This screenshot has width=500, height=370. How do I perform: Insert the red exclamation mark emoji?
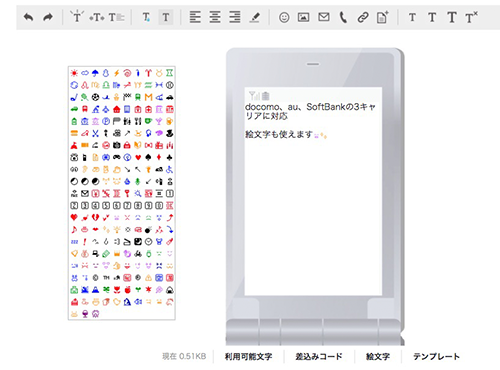pyautogui.click(x=85, y=242)
